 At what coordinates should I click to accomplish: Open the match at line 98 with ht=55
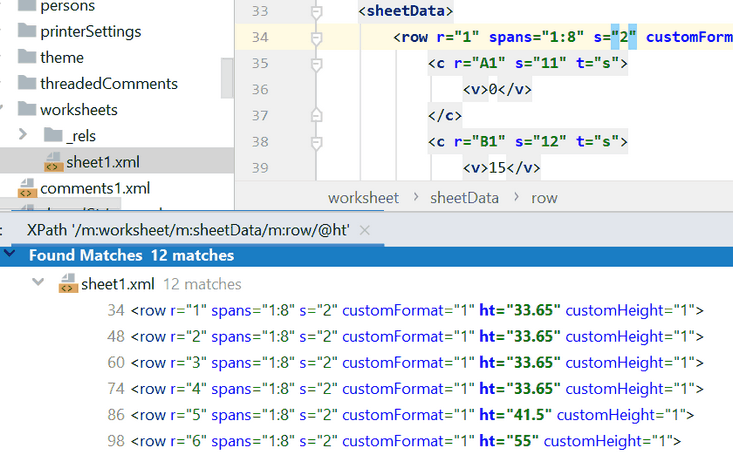(400, 440)
